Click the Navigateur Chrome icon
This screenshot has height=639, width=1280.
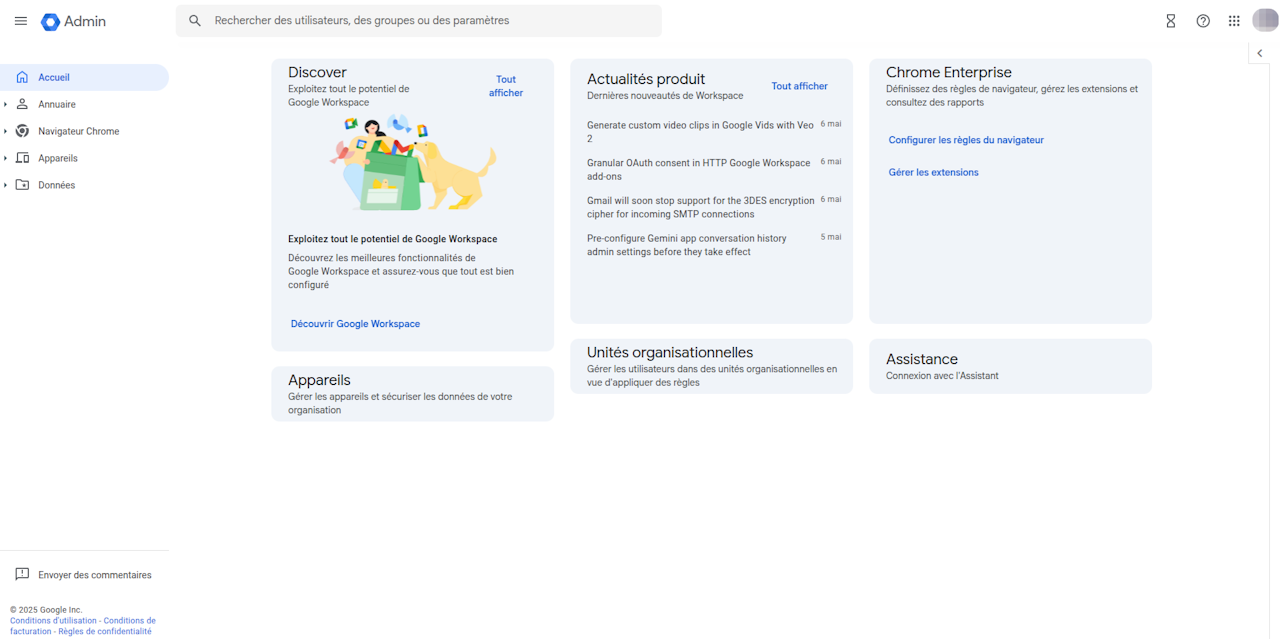[x=22, y=131]
